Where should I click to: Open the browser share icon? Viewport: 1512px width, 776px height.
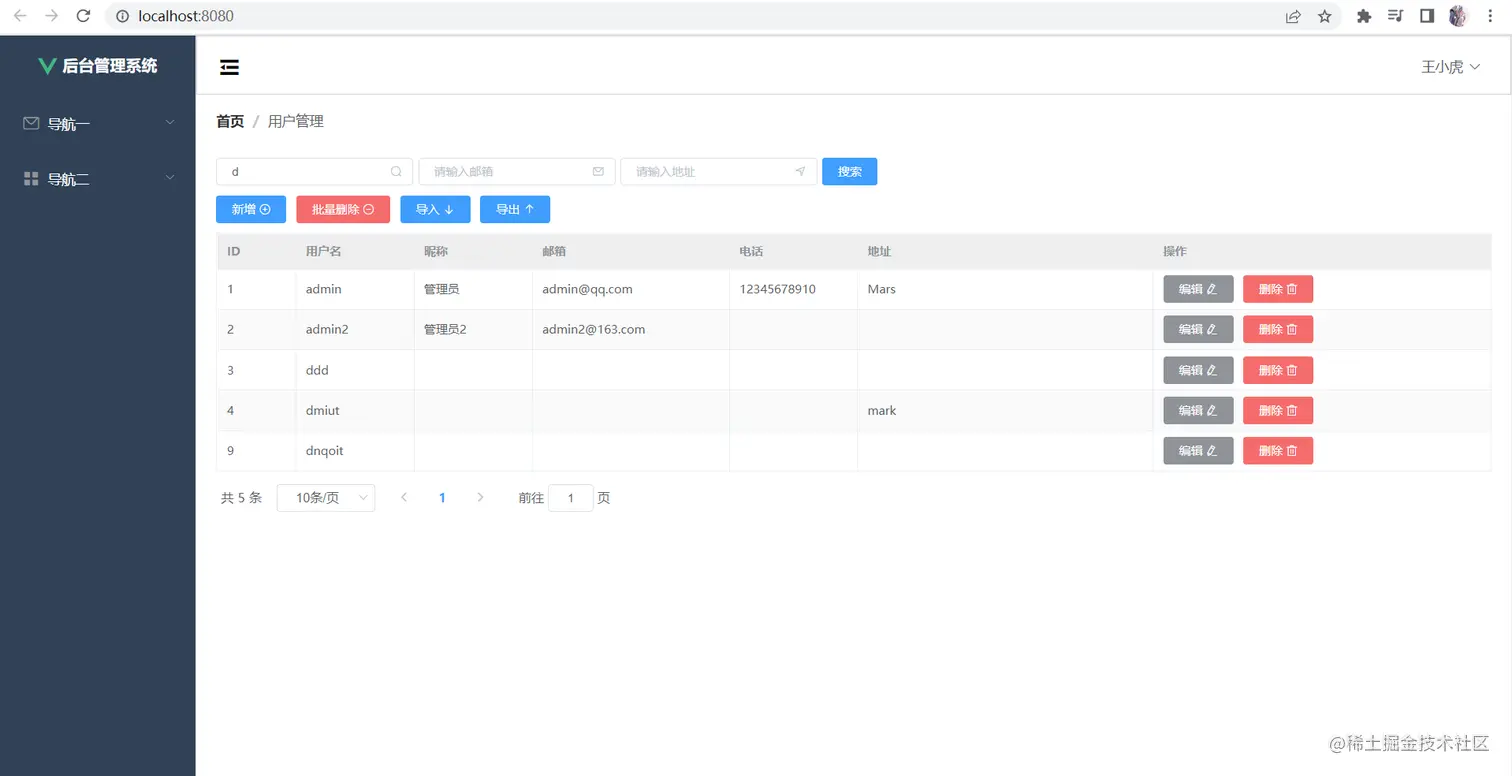tap(1293, 16)
